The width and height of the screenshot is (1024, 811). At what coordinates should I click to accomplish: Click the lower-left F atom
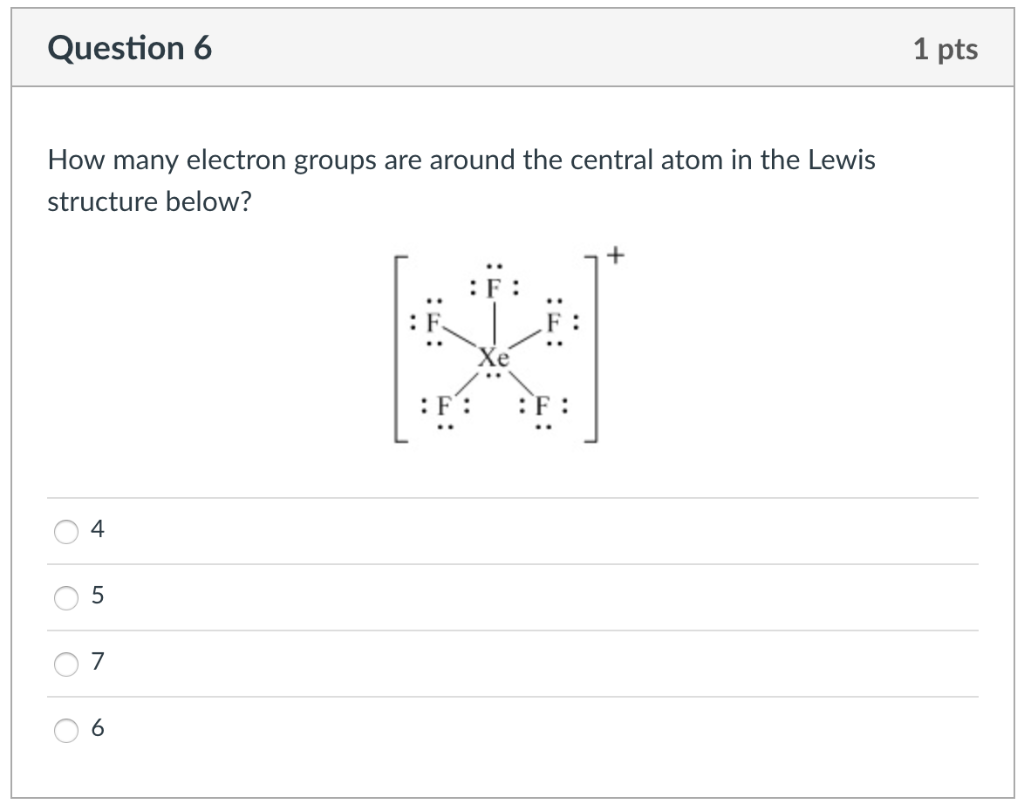pyautogui.click(x=446, y=407)
